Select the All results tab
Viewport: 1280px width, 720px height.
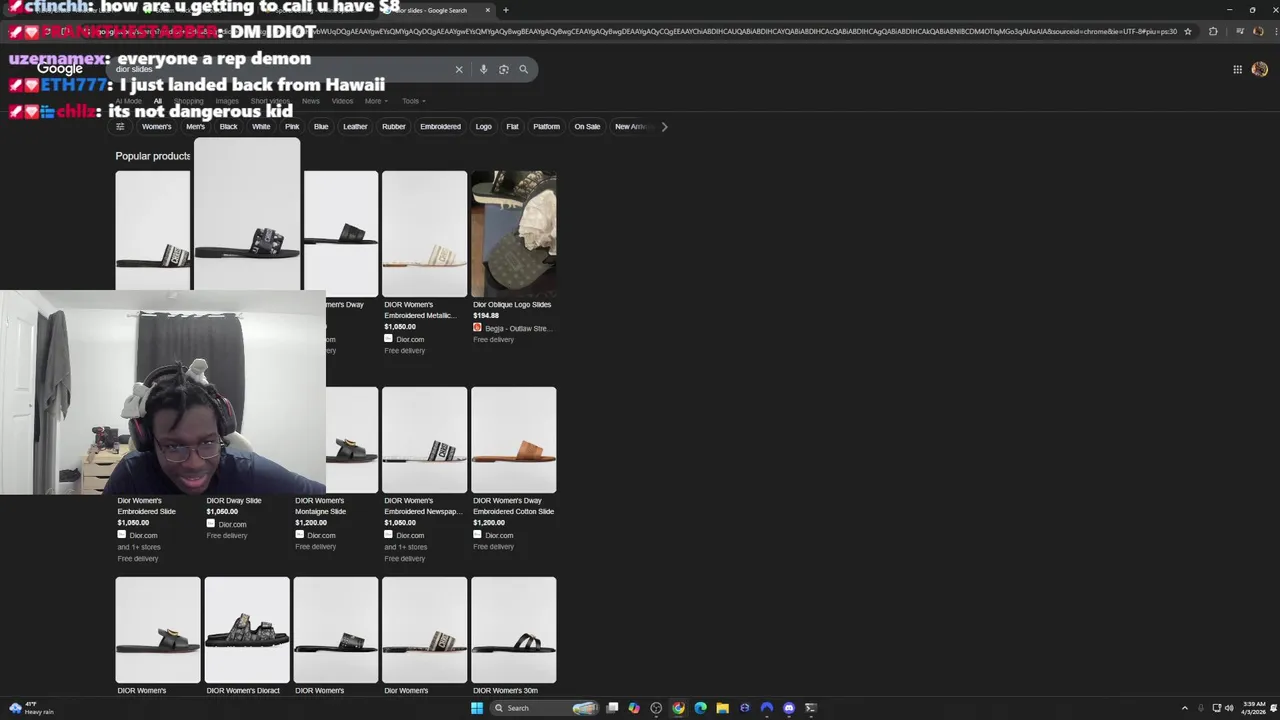coord(157,101)
